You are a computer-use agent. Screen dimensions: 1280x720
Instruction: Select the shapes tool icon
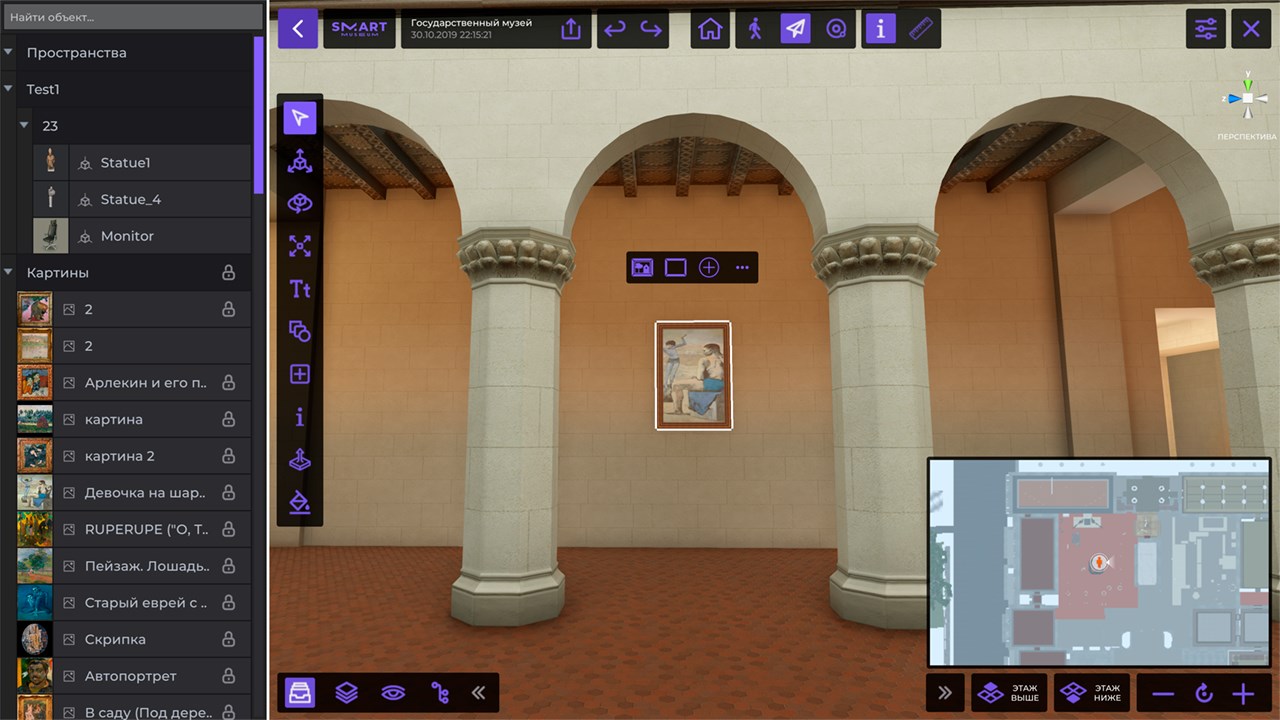[x=300, y=331]
